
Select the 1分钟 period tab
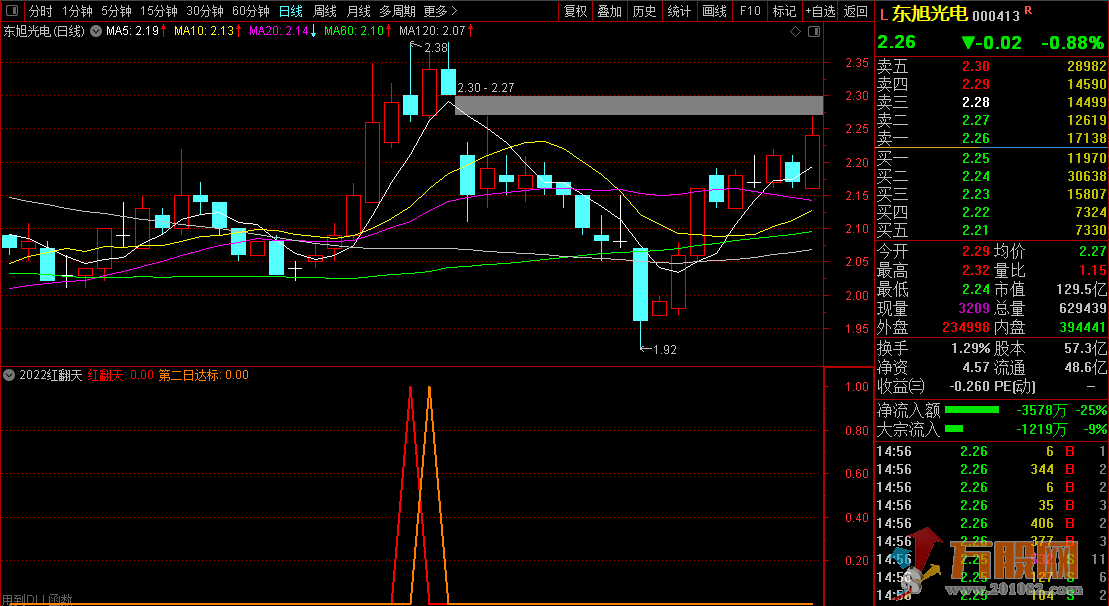click(x=77, y=11)
